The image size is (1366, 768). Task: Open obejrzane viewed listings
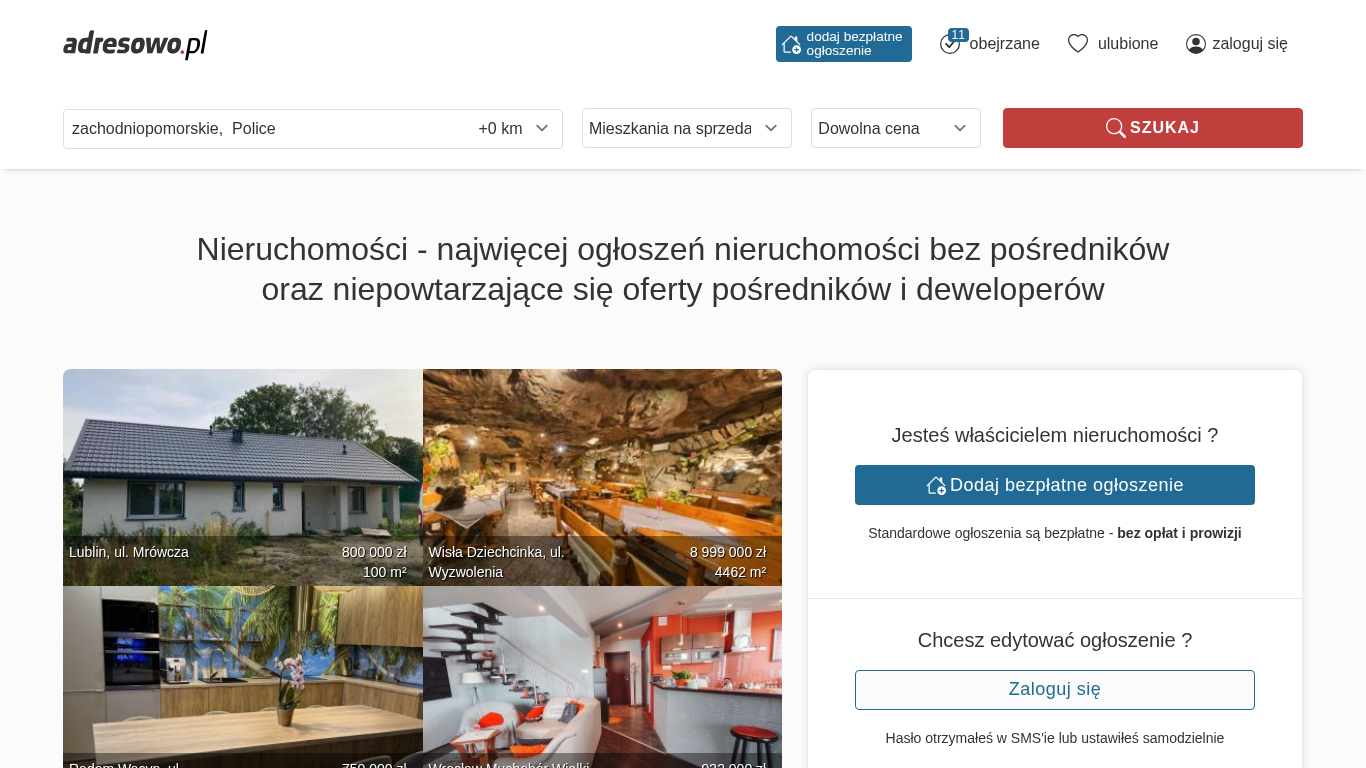[1004, 44]
